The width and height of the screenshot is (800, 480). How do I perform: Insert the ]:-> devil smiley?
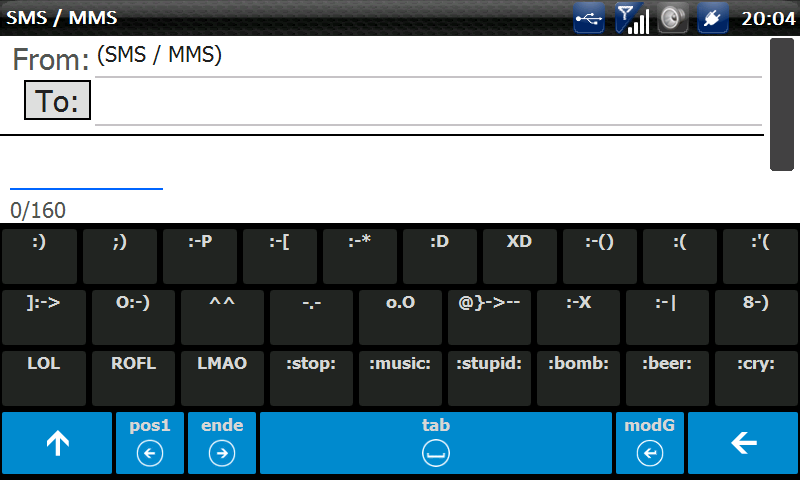[x=44, y=317]
